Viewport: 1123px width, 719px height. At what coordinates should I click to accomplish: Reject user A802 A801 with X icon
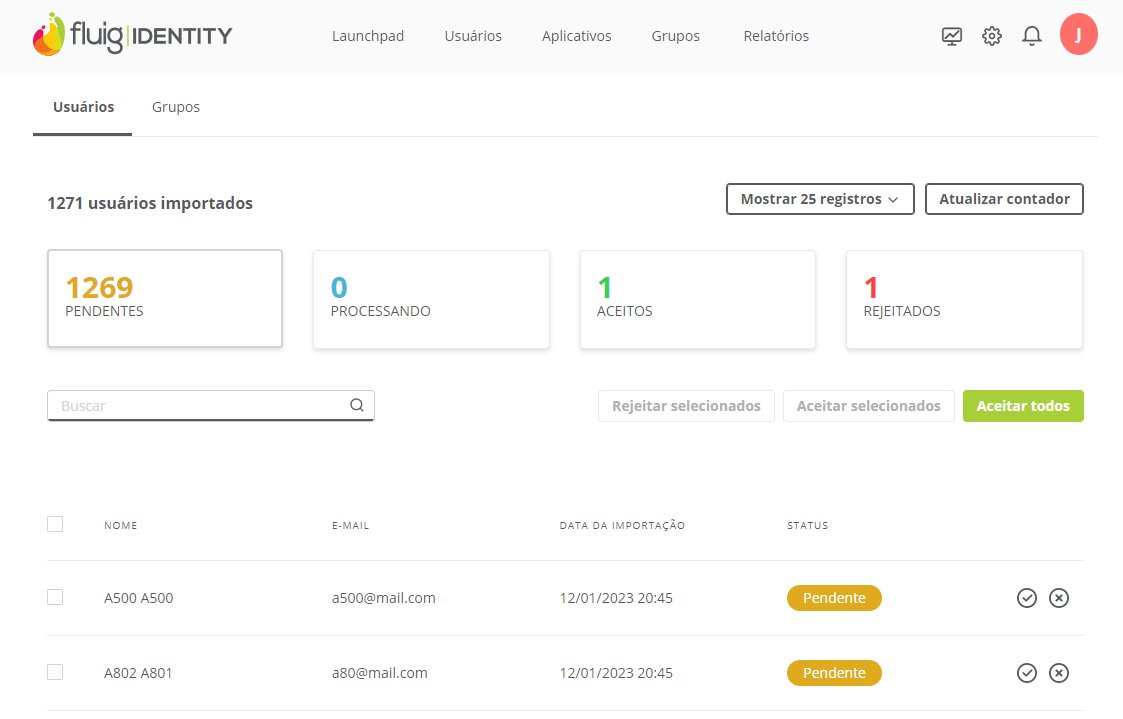pos(1059,673)
